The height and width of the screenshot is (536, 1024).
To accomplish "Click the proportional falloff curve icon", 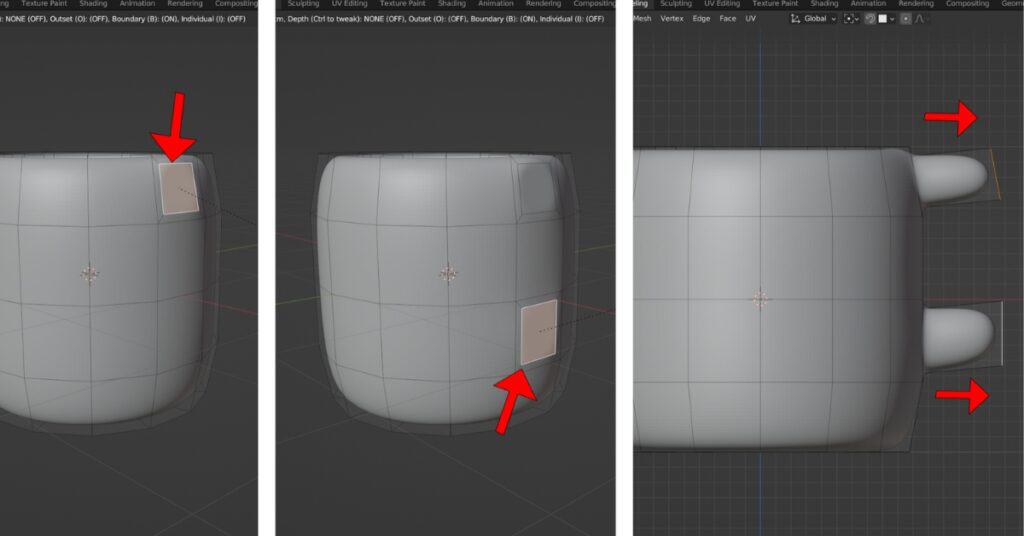I will pos(919,19).
